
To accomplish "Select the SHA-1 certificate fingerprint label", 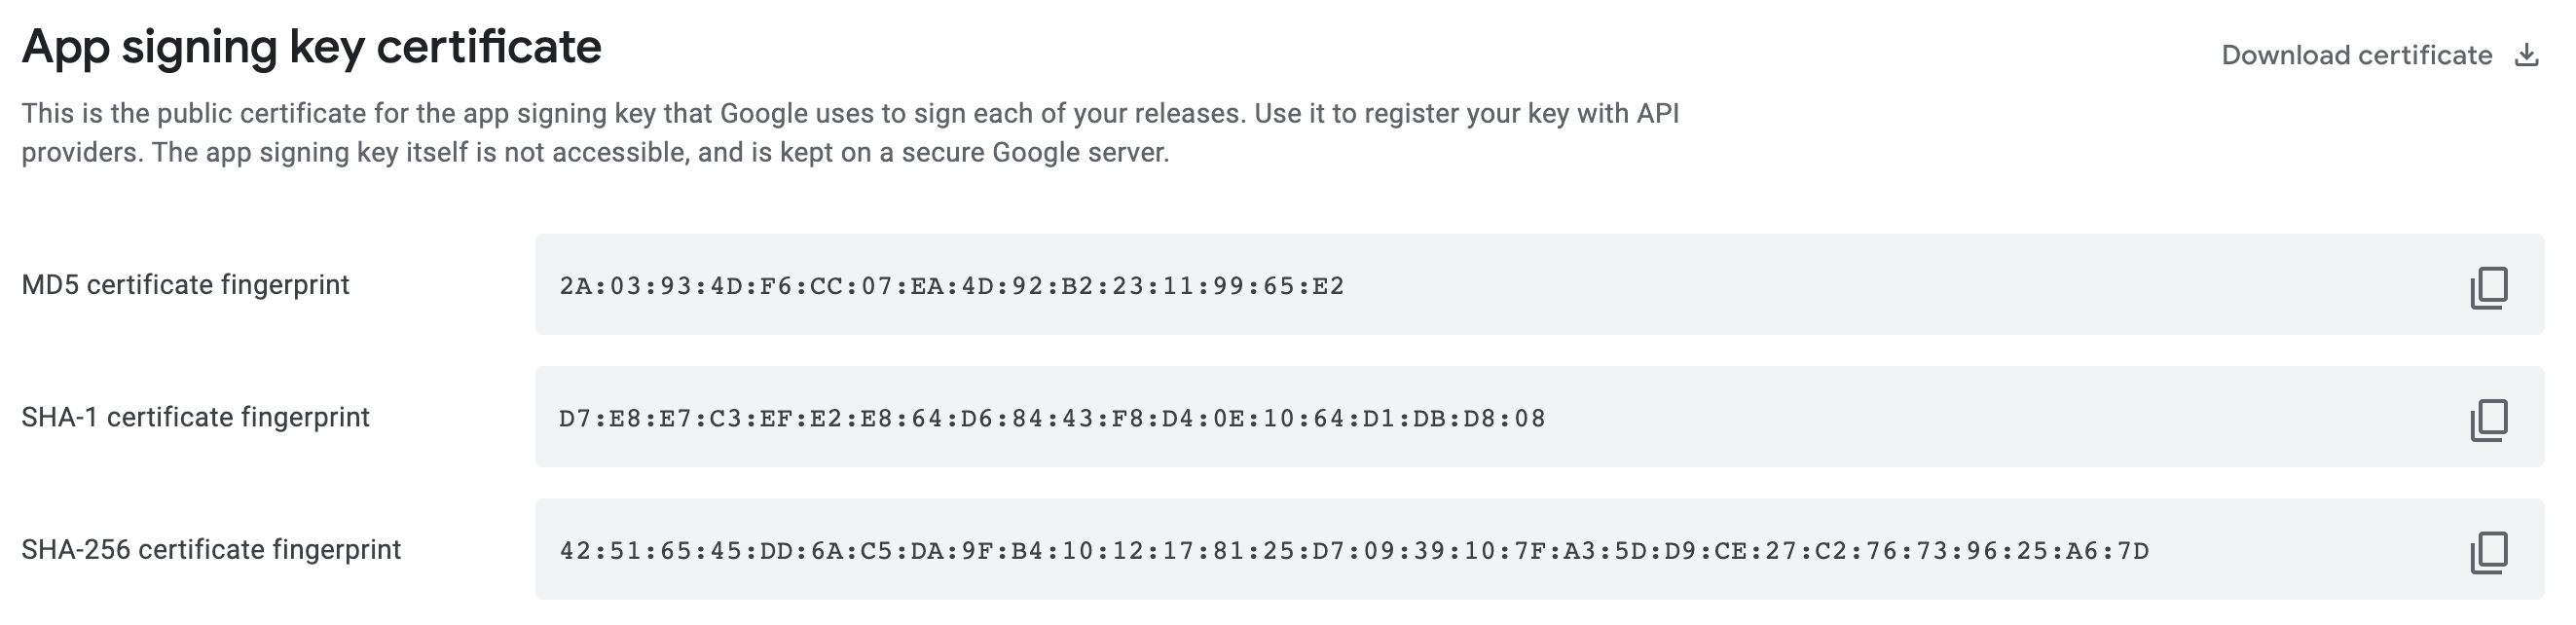I will 196,417.
